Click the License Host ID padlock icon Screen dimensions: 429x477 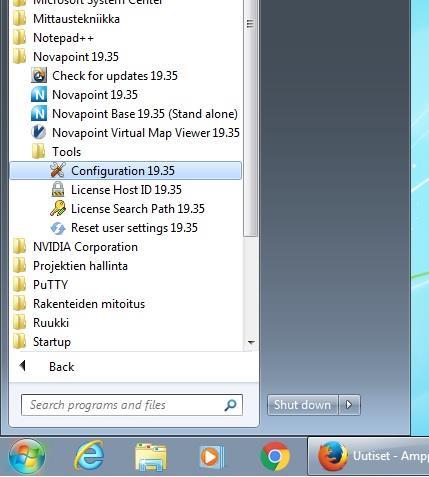pos(58,189)
